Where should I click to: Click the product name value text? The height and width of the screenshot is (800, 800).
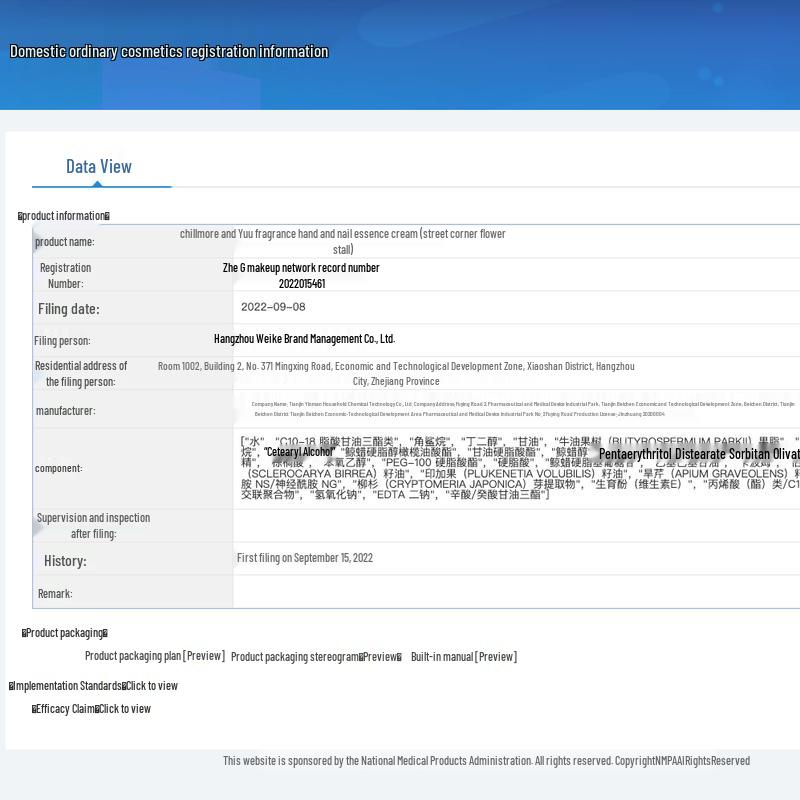pyautogui.click(x=343, y=241)
